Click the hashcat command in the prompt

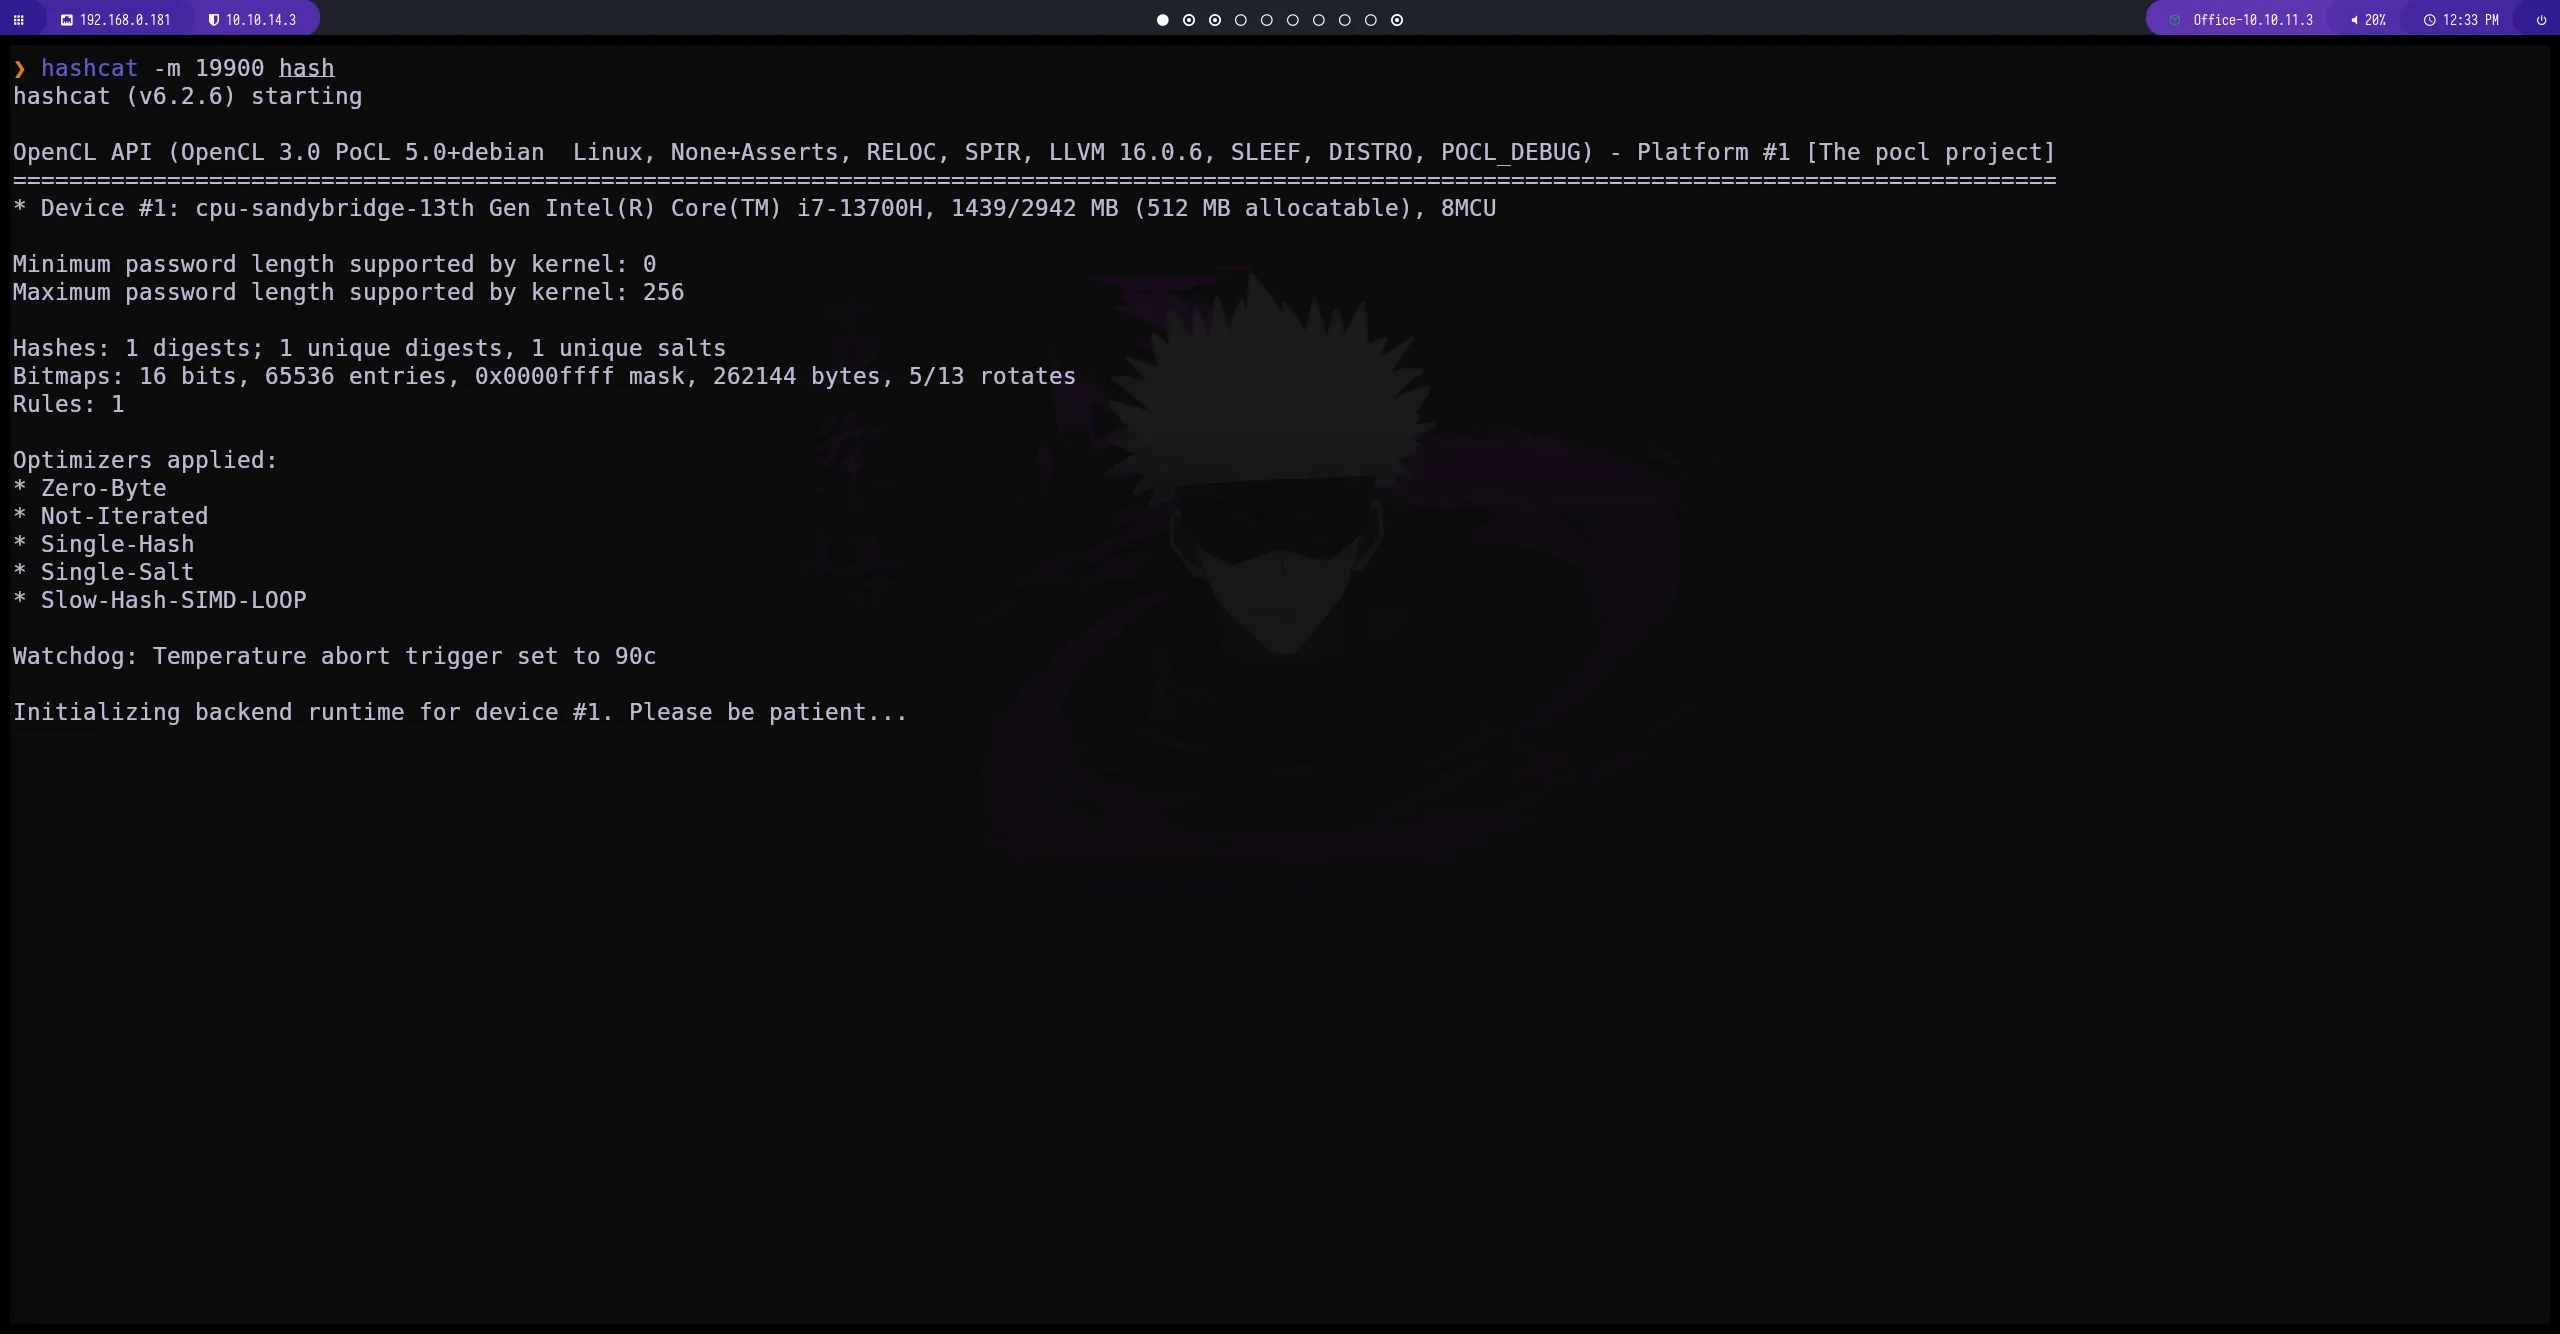pyautogui.click(x=89, y=68)
